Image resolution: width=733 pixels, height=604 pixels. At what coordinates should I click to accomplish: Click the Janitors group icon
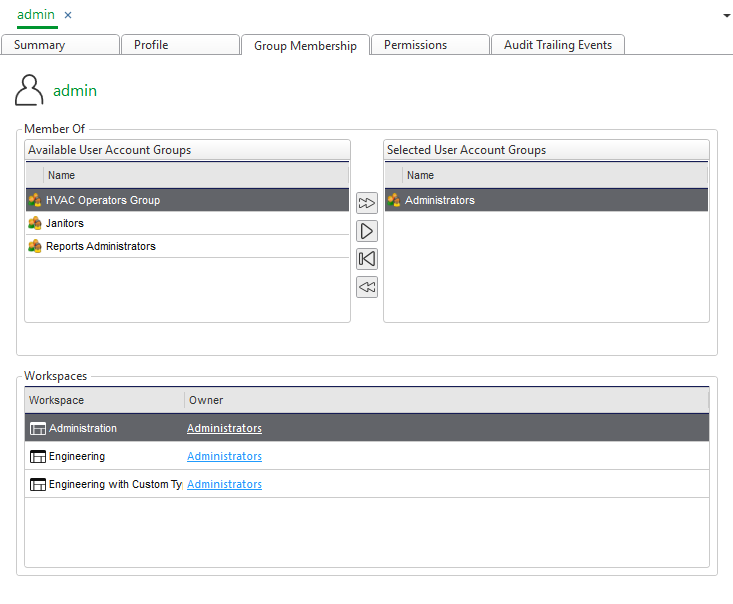(35, 223)
